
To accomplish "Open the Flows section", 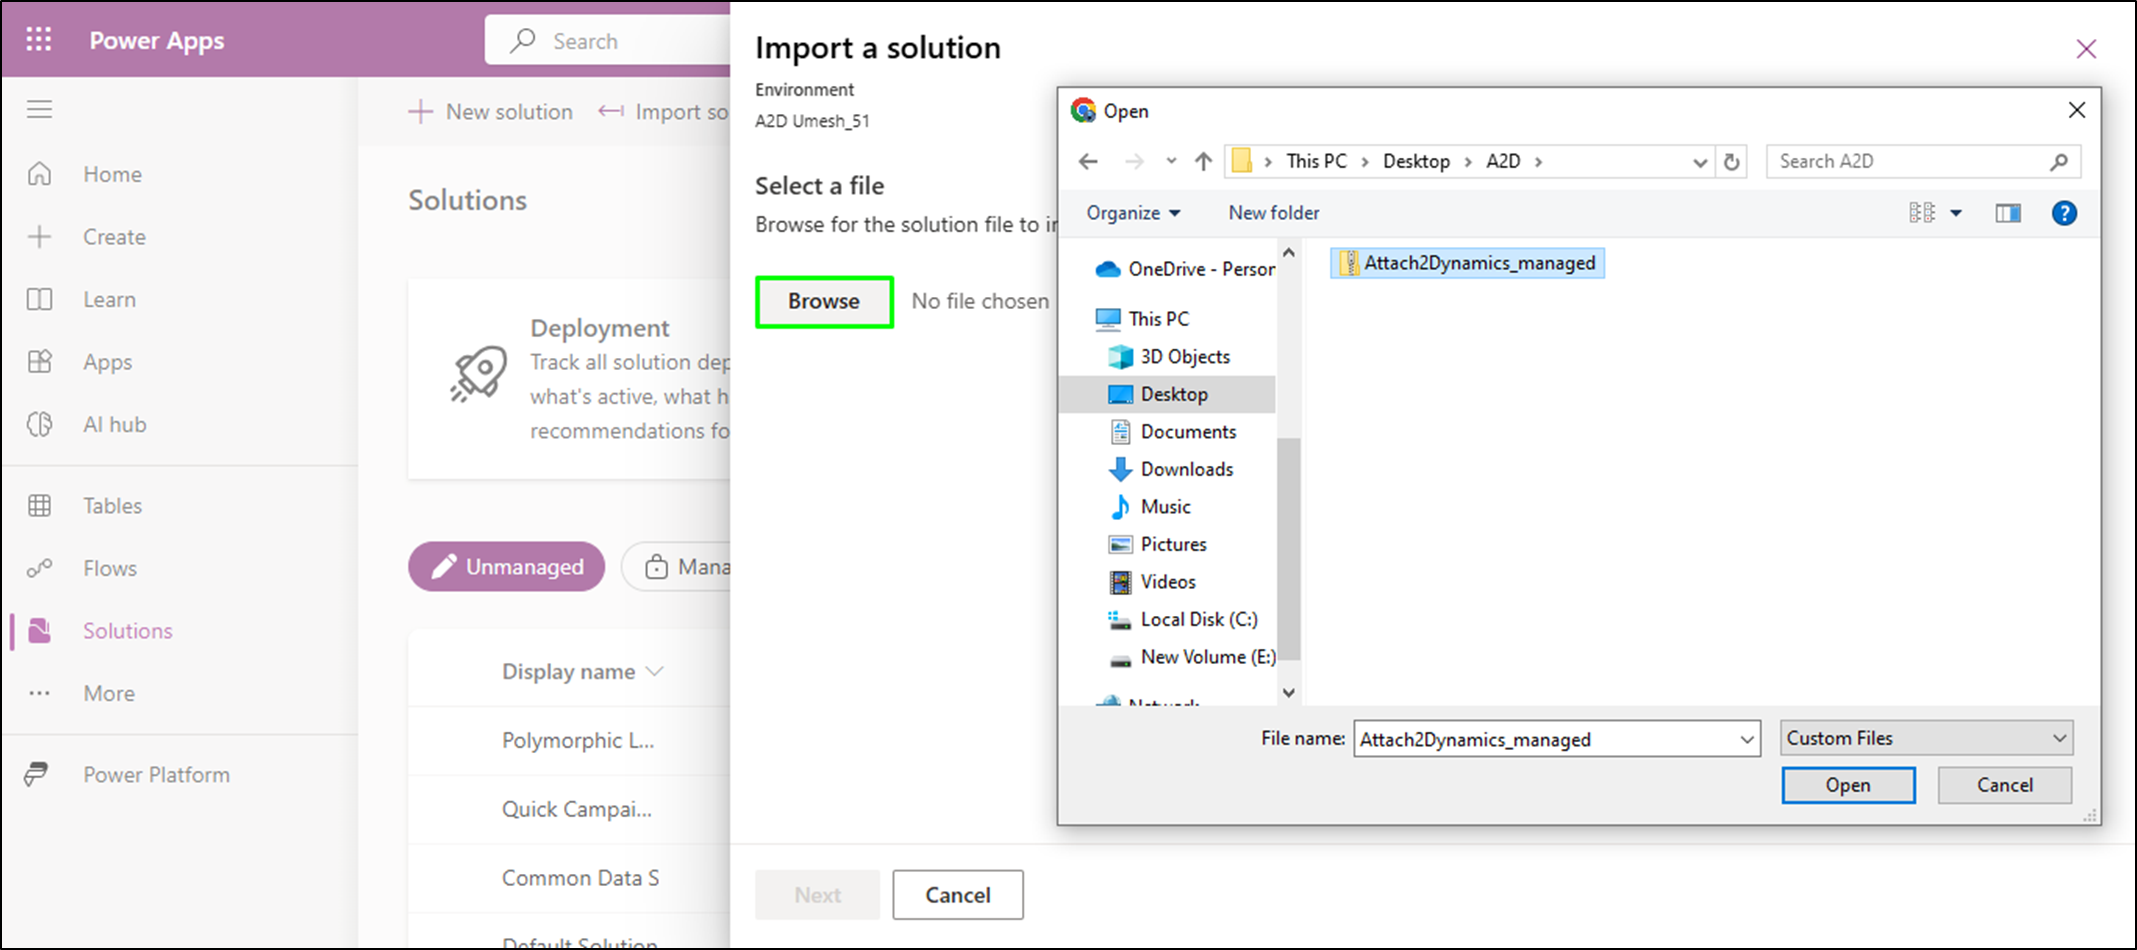I will coord(108,567).
